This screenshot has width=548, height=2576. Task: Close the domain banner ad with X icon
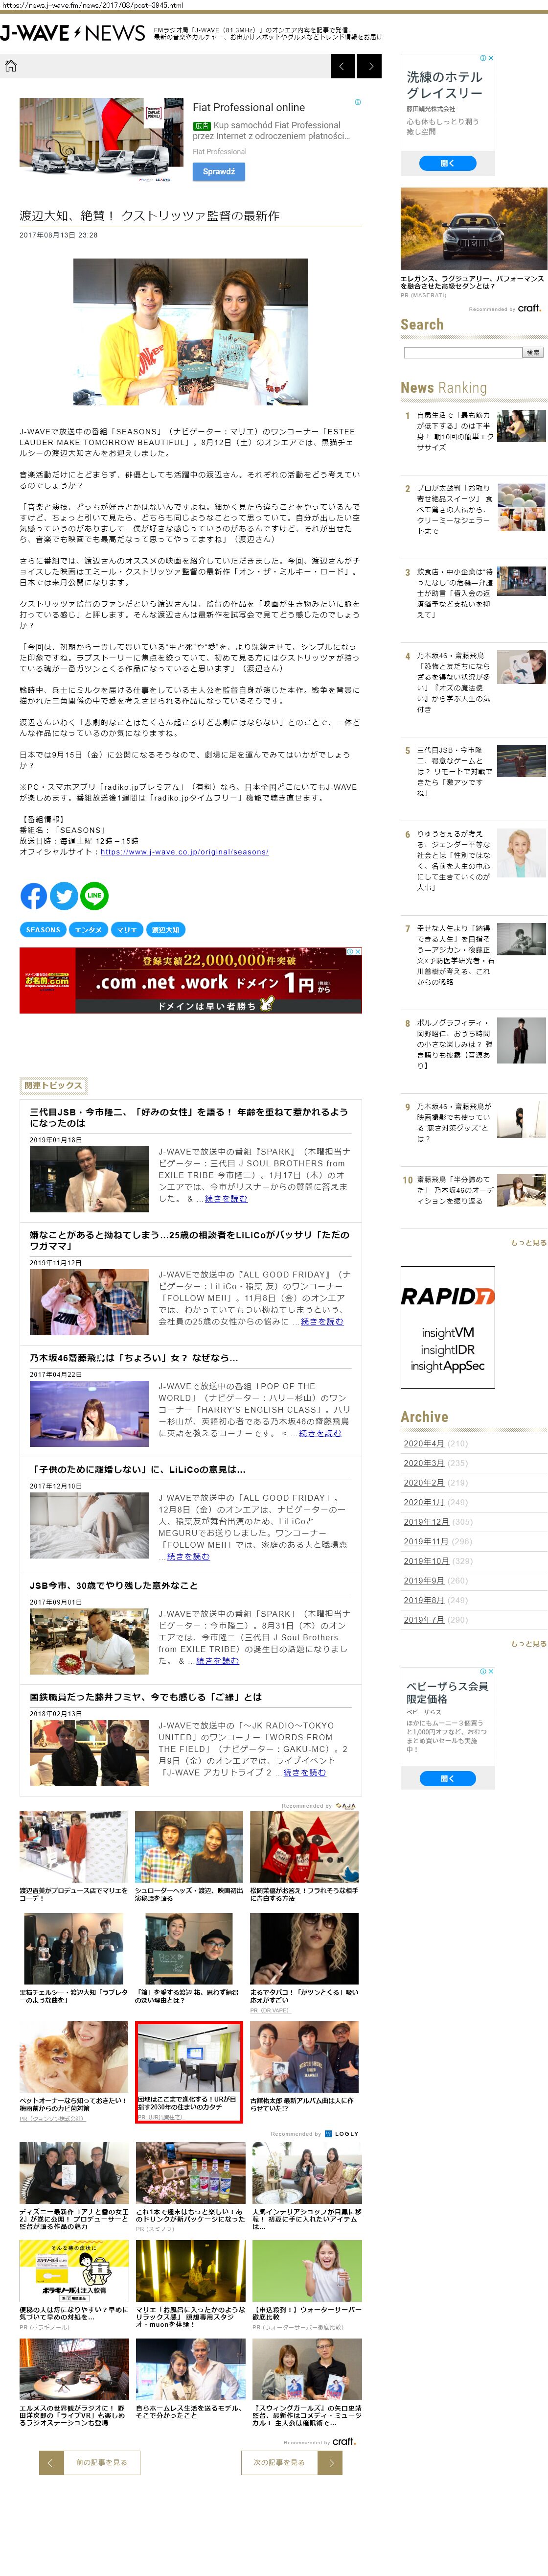click(357, 951)
